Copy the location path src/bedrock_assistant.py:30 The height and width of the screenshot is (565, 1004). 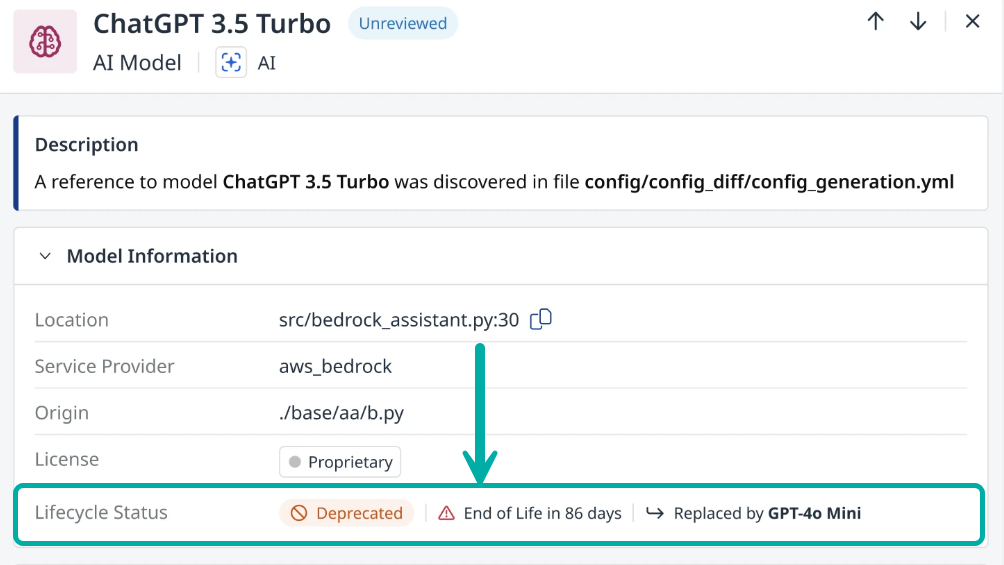pyautogui.click(x=540, y=319)
